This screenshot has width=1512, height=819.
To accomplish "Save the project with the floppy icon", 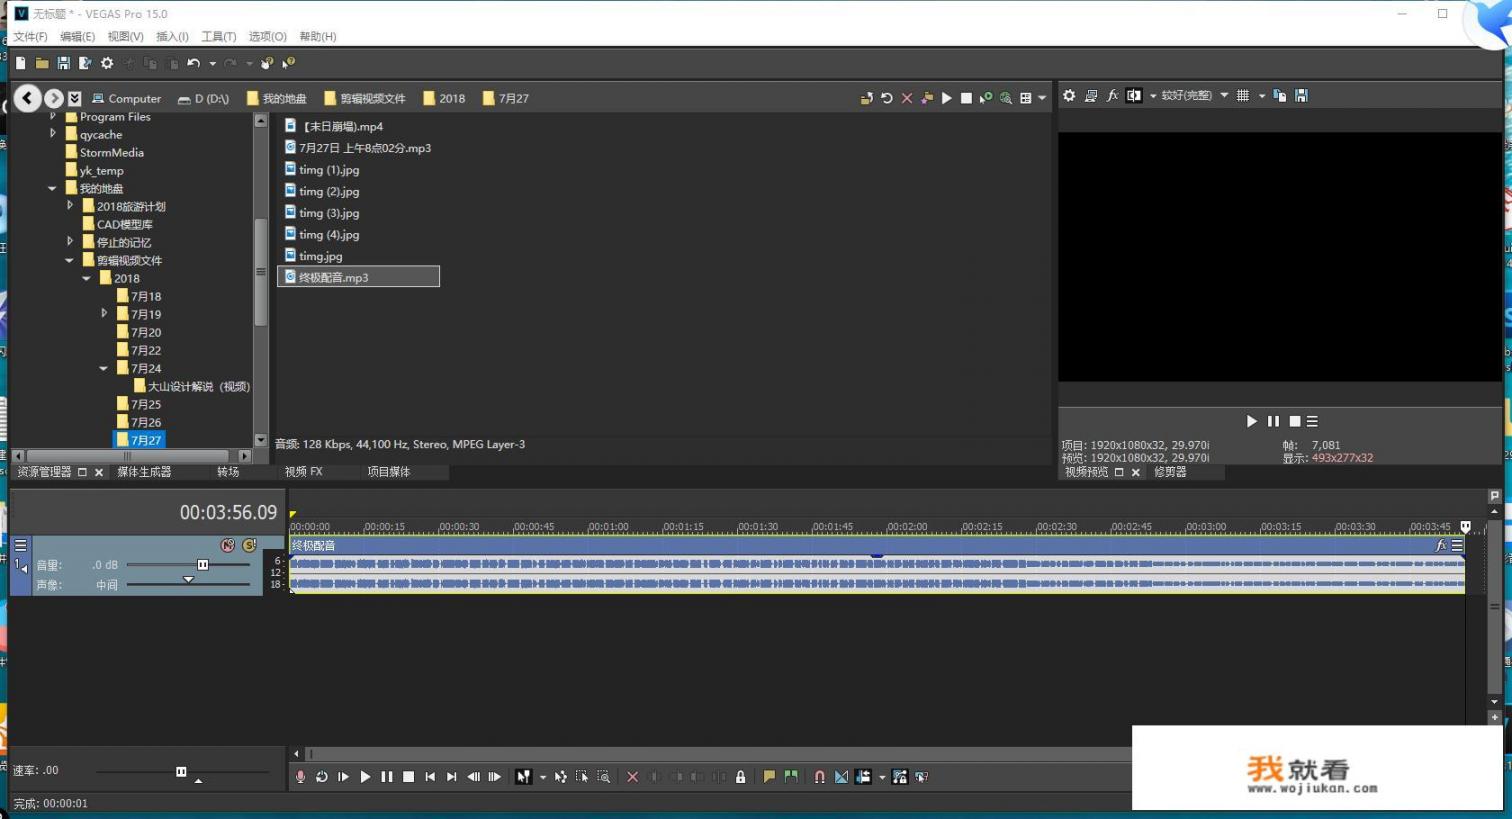I will click(x=64, y=63).
